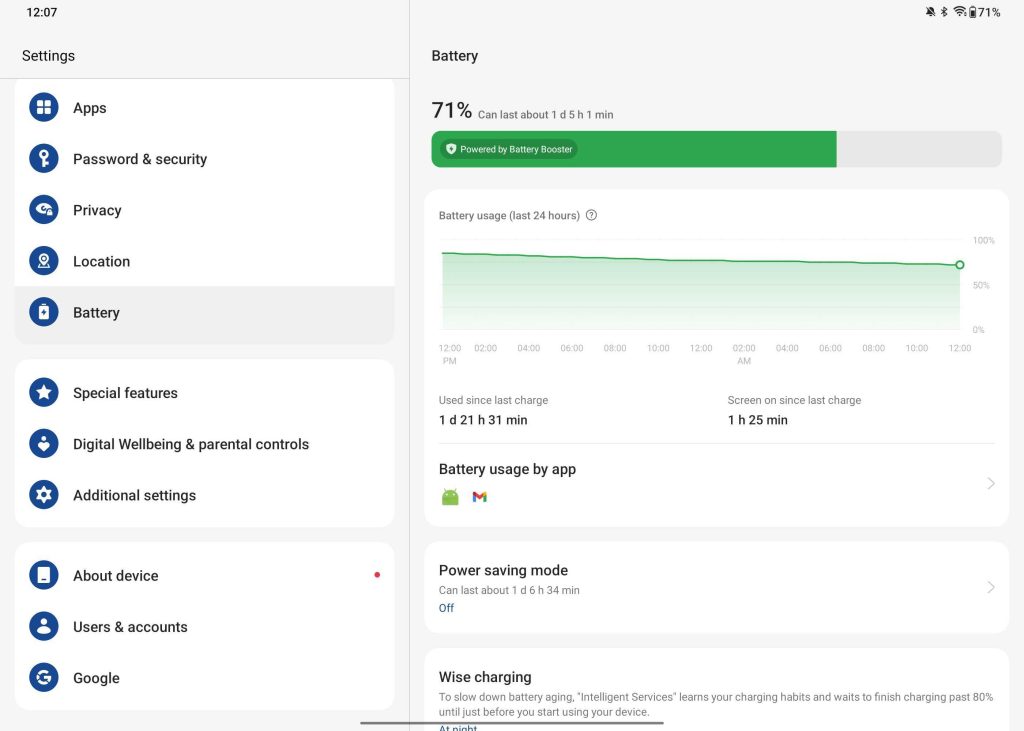Tap the Gmail icon under battery usage
1024x731 pixels.
click(480, 497)
